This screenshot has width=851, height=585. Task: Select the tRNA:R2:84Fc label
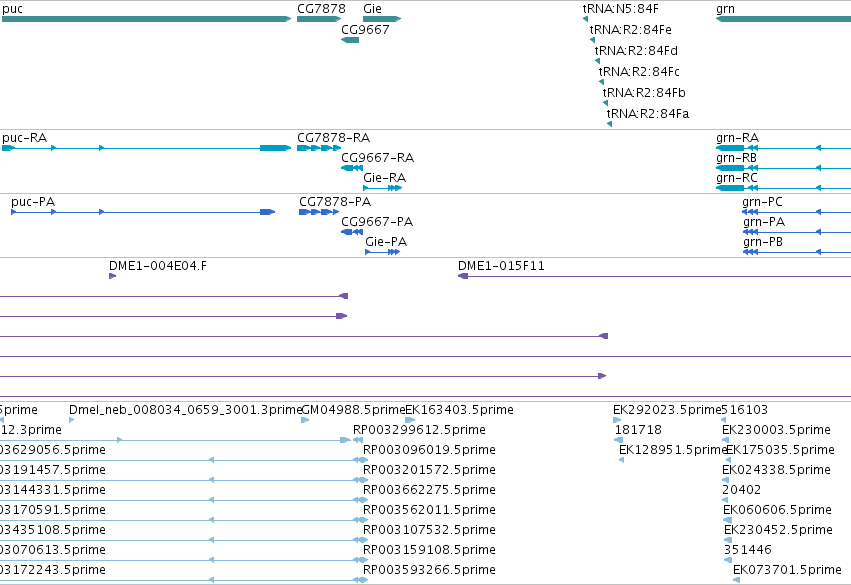(639, 72)
